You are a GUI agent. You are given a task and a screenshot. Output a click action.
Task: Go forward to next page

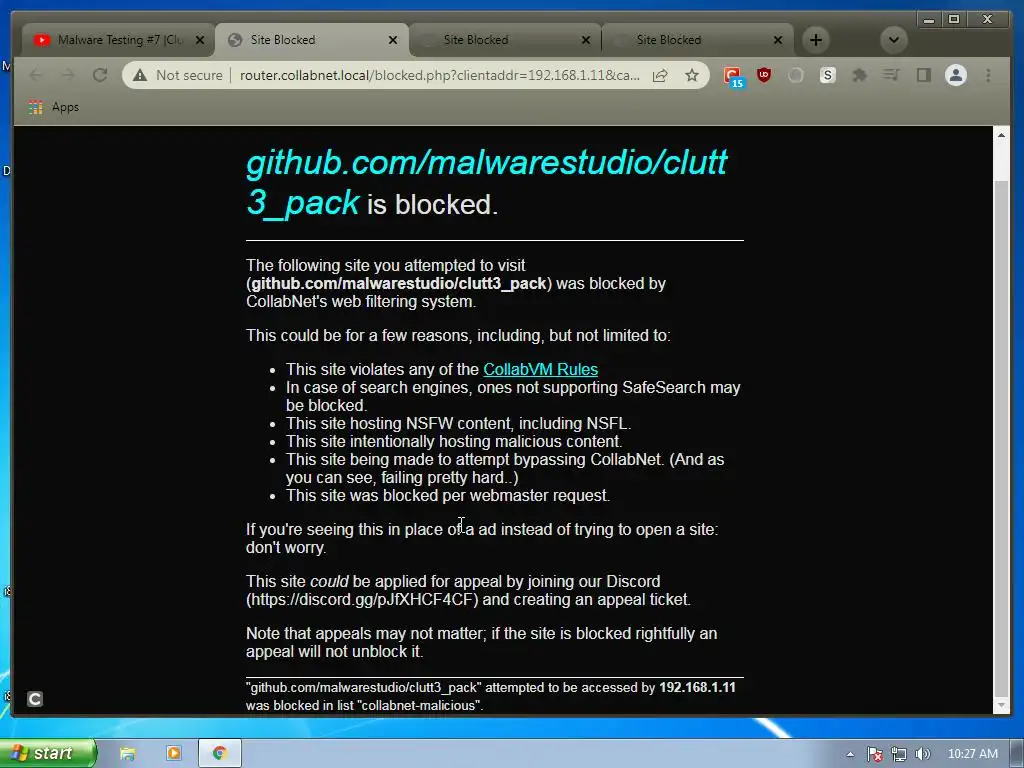pyautogui.click(x=68, y=75)
